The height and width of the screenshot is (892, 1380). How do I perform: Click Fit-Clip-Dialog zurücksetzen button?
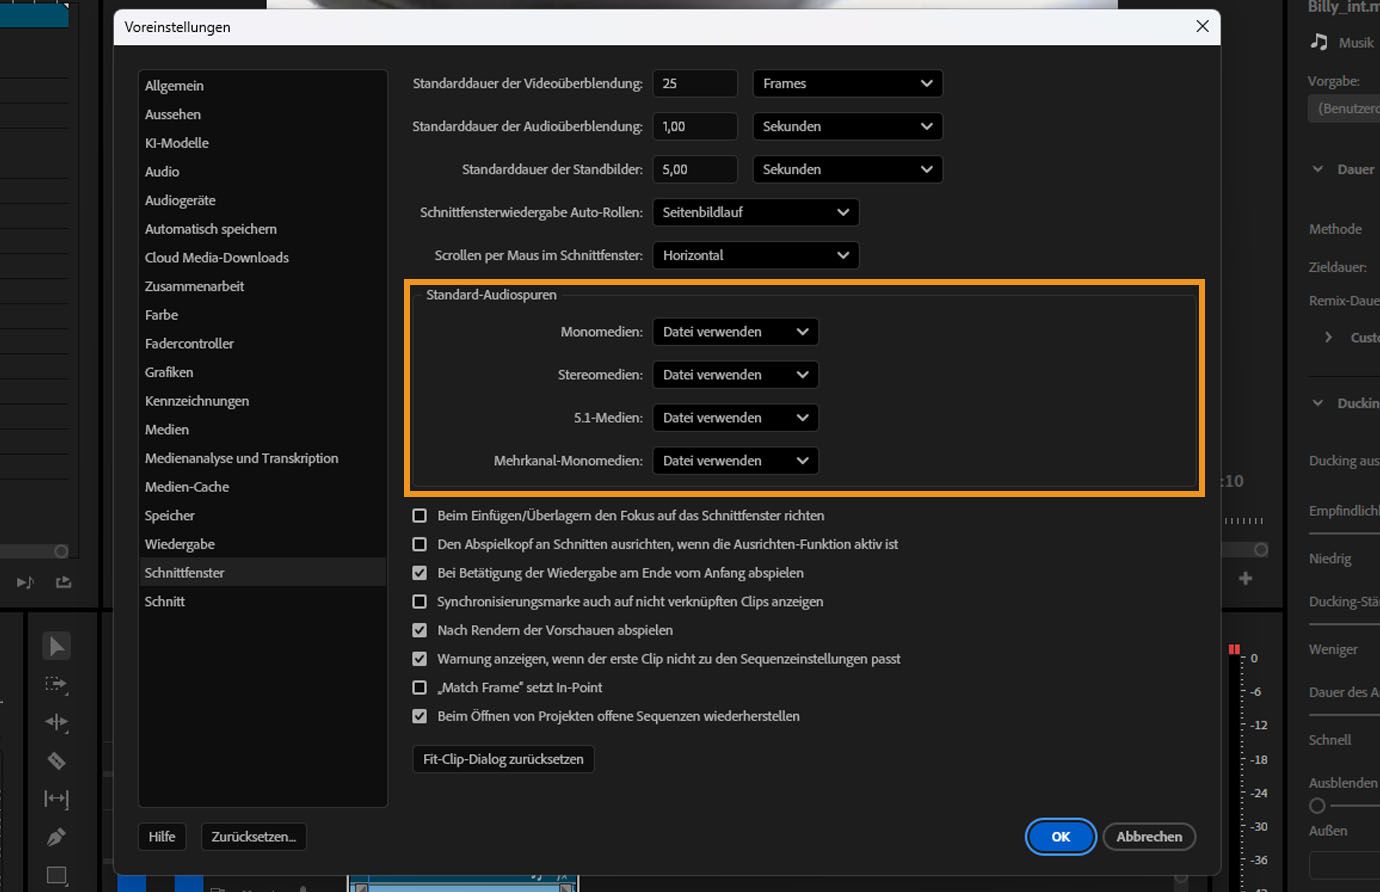(503, 759)
